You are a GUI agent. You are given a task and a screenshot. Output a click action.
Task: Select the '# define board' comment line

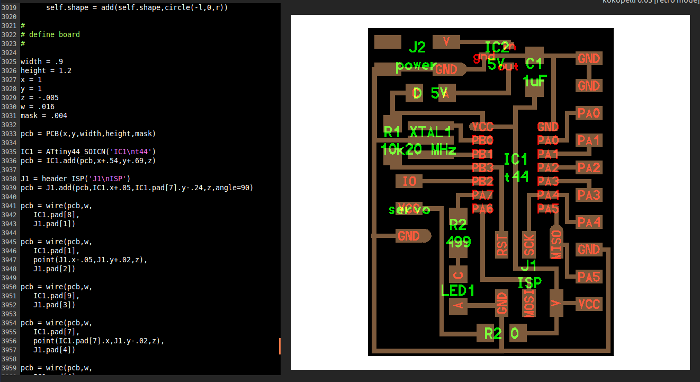click(50, 34)
